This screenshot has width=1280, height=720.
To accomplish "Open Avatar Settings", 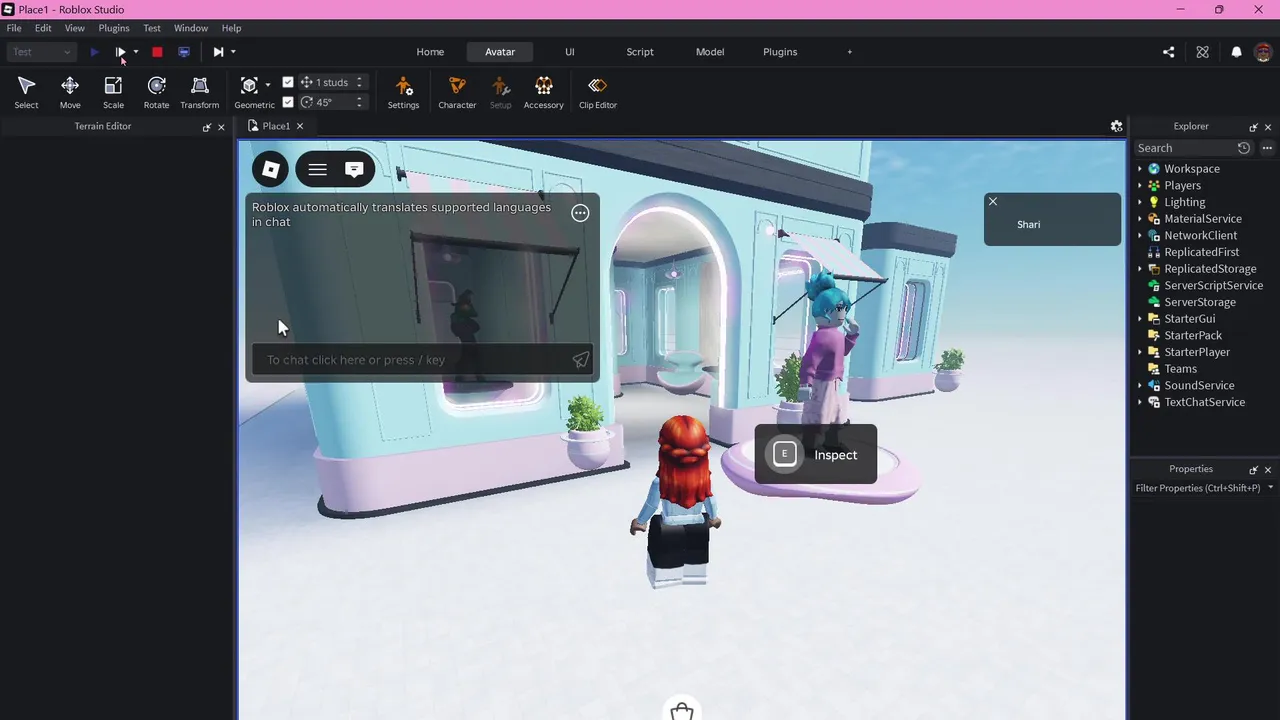I will (403, 92).
